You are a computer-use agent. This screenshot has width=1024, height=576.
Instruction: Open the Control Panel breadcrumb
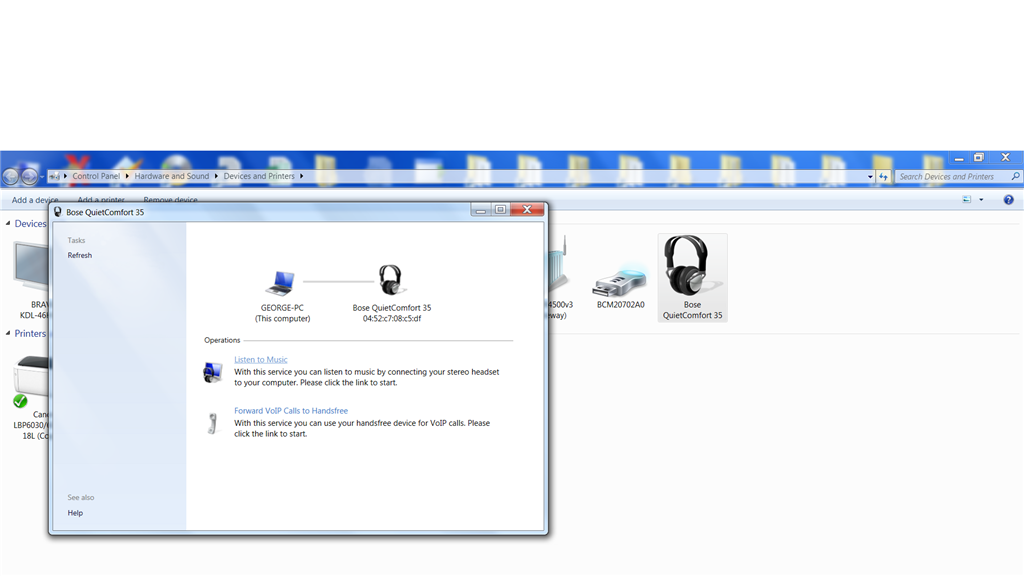click(96, 176)
